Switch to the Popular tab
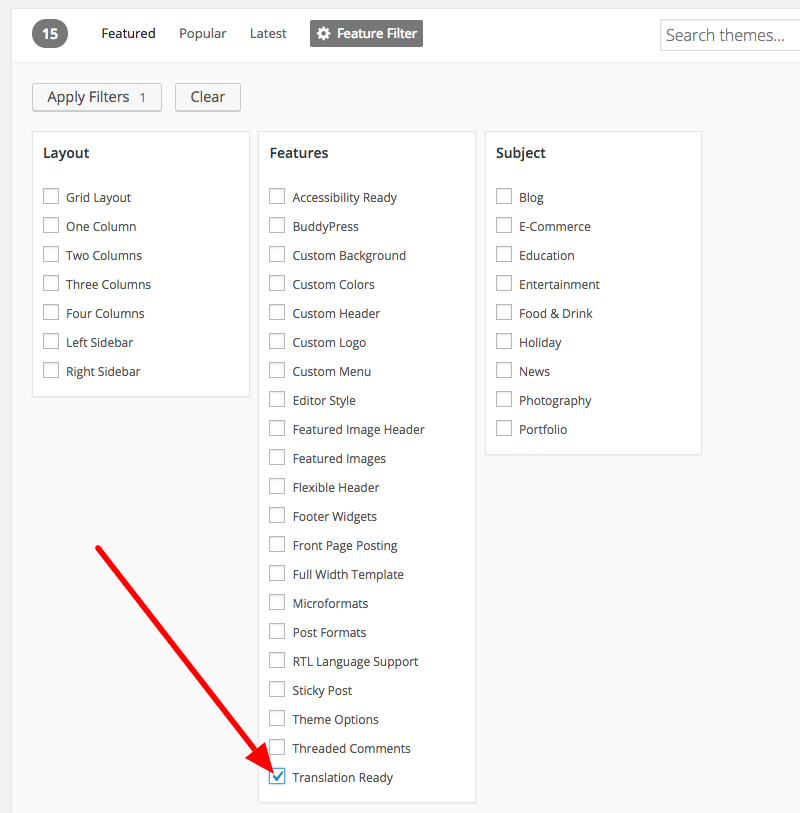Image resolution: width=800 pixels, height=813 pixels. 202,33
